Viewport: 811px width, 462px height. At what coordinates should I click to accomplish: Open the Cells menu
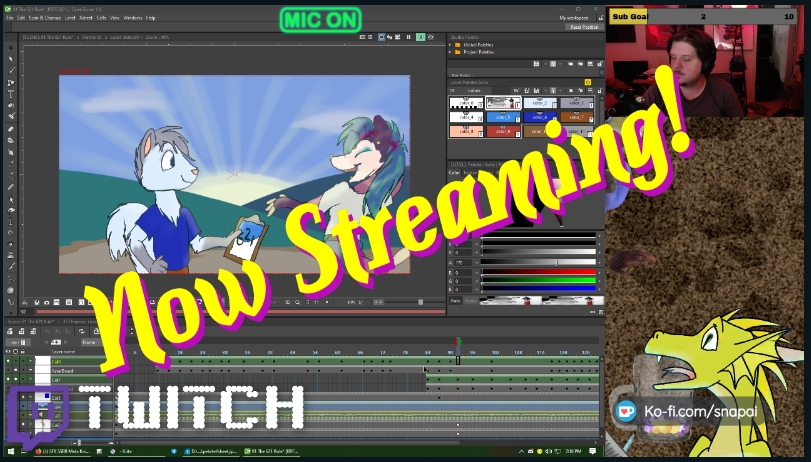[101, 18]
